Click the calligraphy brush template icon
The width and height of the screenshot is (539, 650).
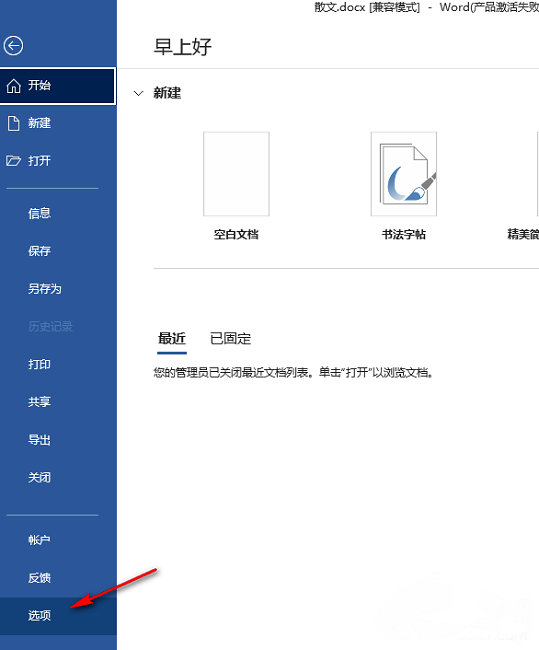404,174
